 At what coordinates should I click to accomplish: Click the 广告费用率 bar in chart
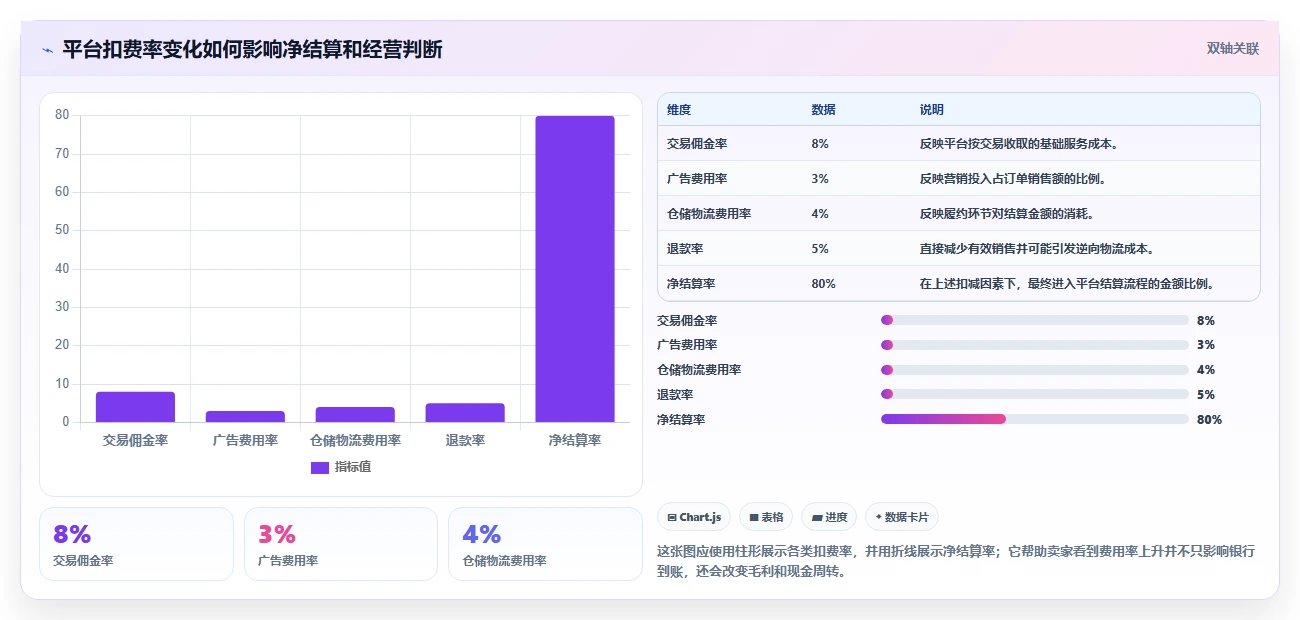pos(245,417)
